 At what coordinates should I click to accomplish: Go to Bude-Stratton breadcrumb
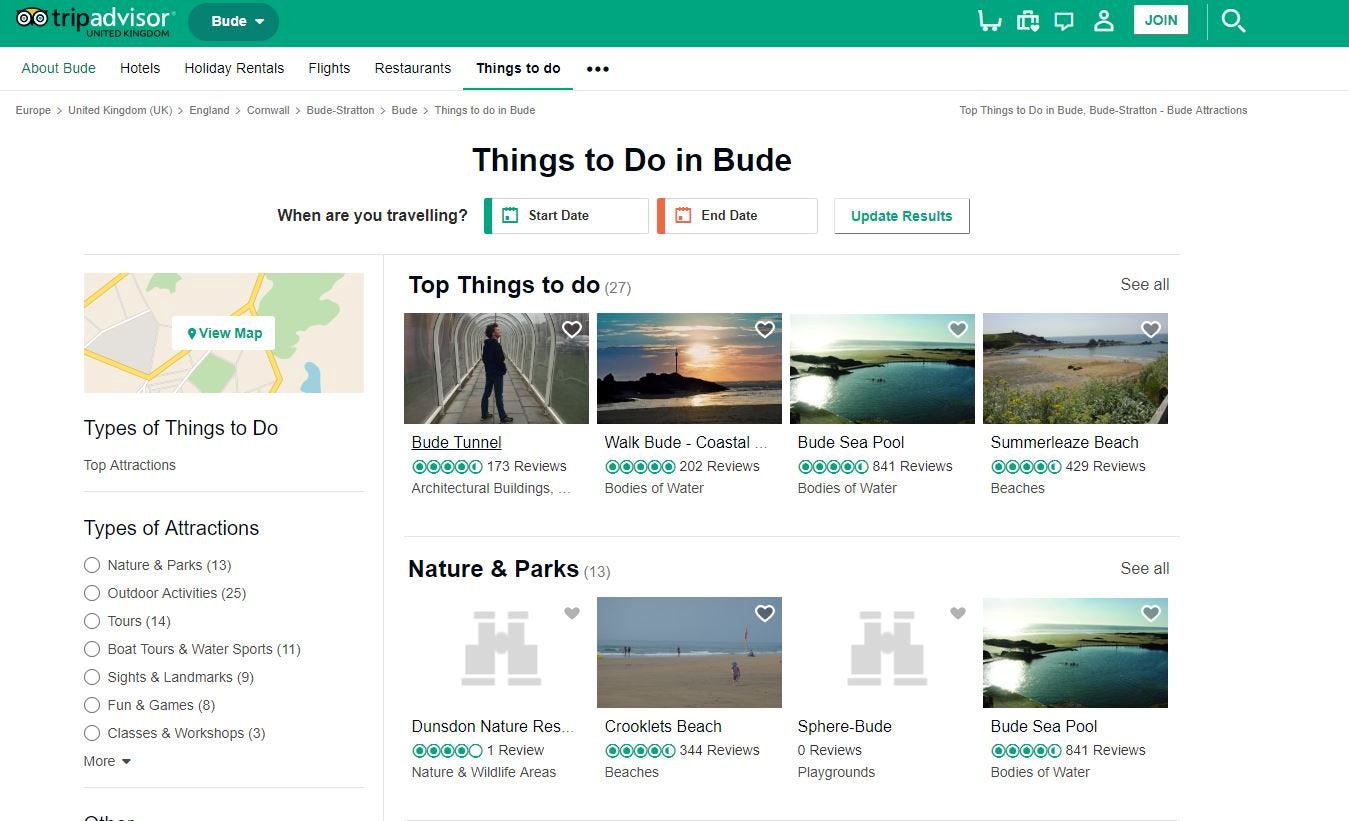coord(340,110)
